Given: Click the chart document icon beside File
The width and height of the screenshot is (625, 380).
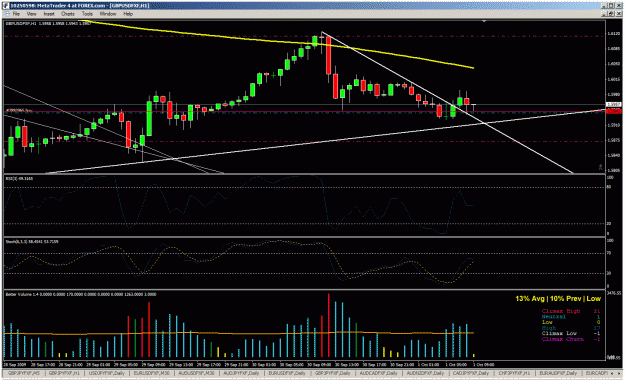Looking at the screenshot, I should point(6,14).
